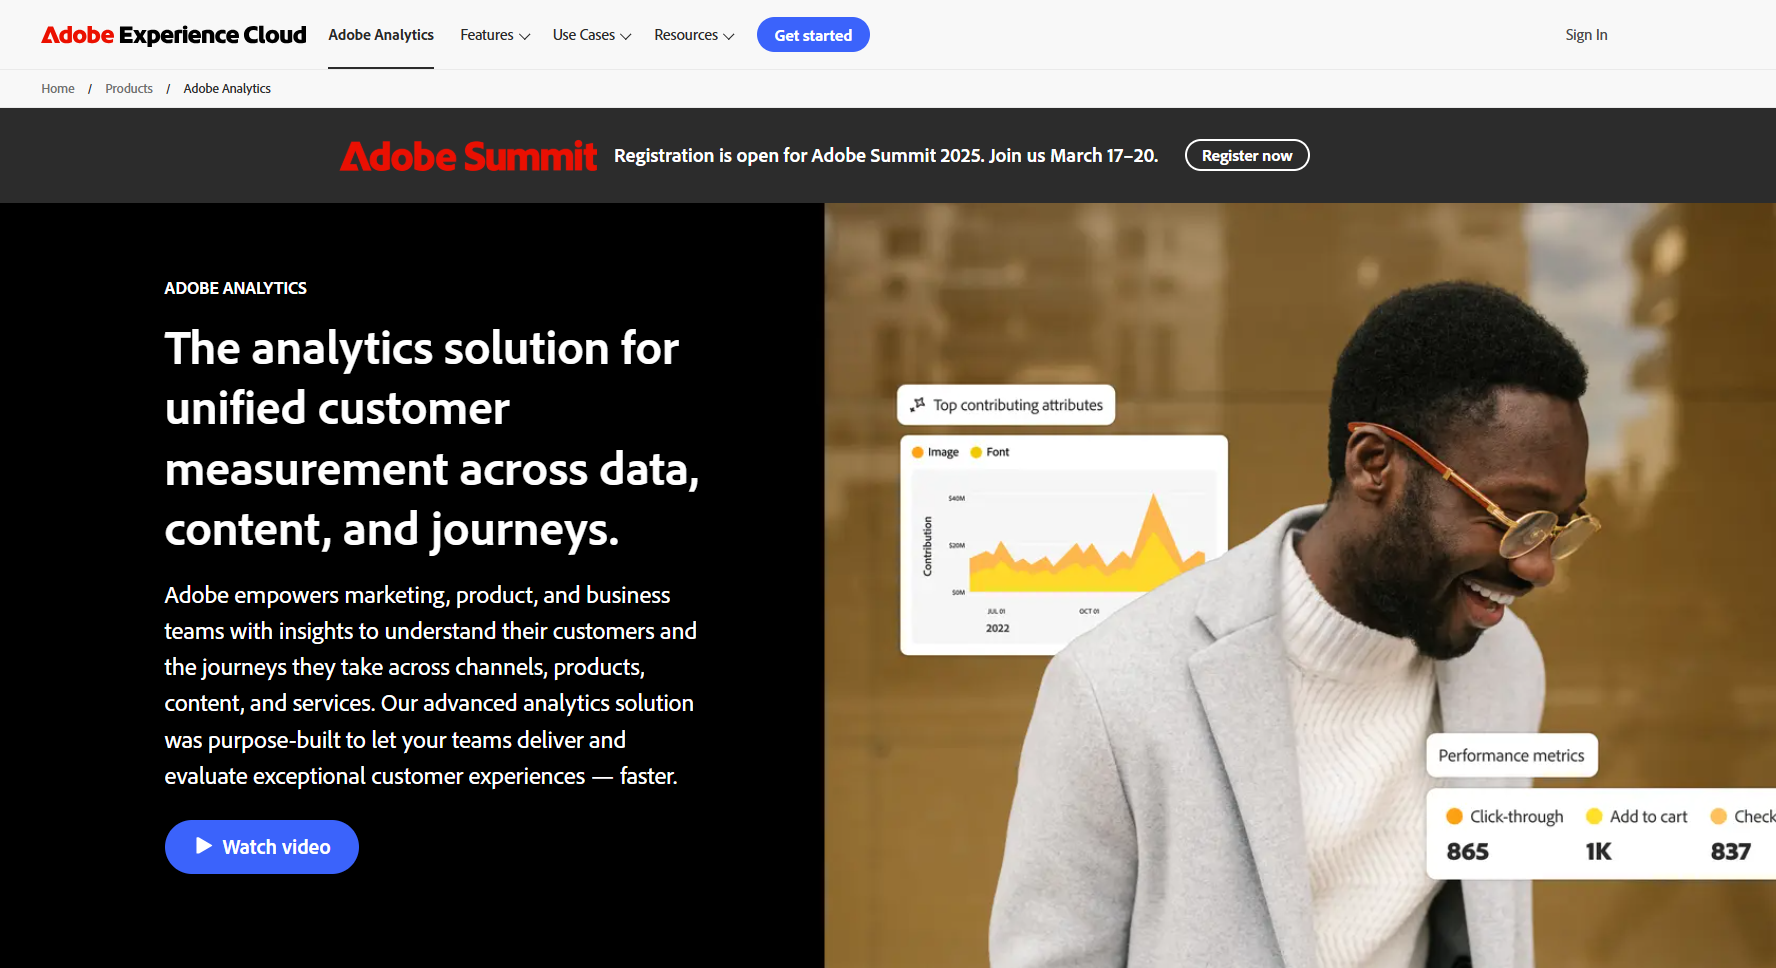
Task: Click the Watch video button
Action: point(262,847)
